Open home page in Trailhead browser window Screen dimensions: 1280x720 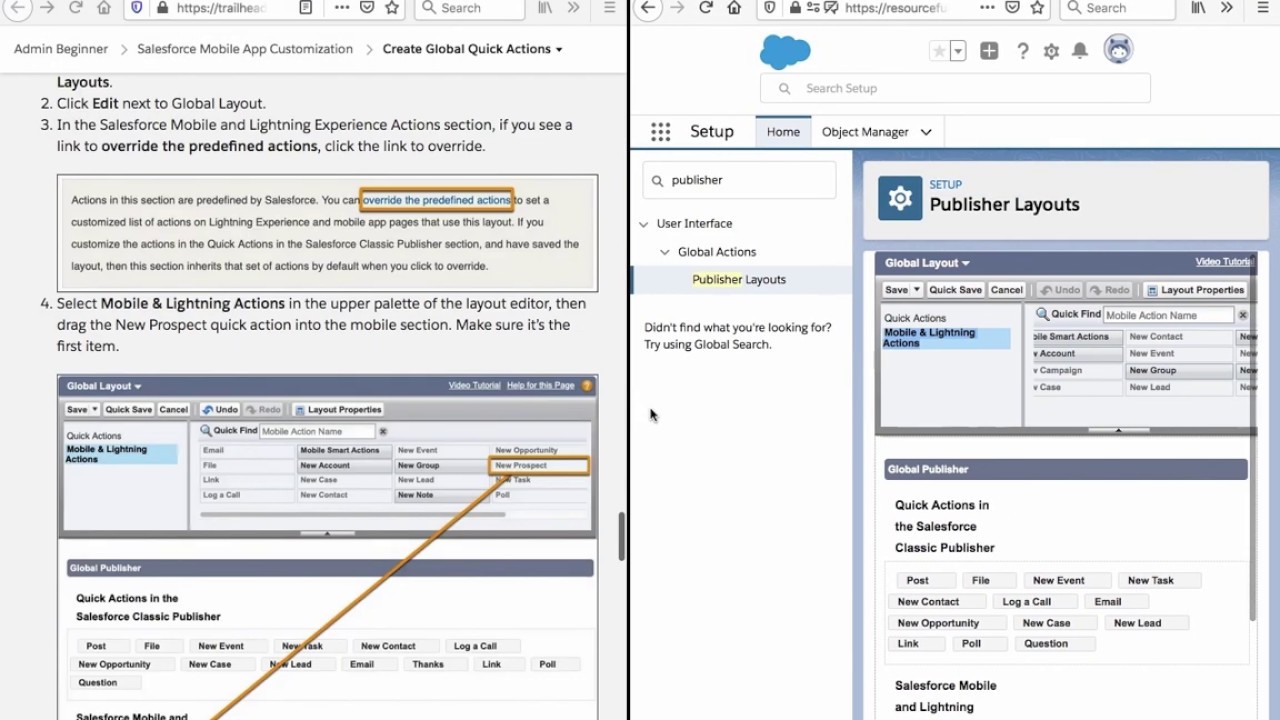click(104, 8)
